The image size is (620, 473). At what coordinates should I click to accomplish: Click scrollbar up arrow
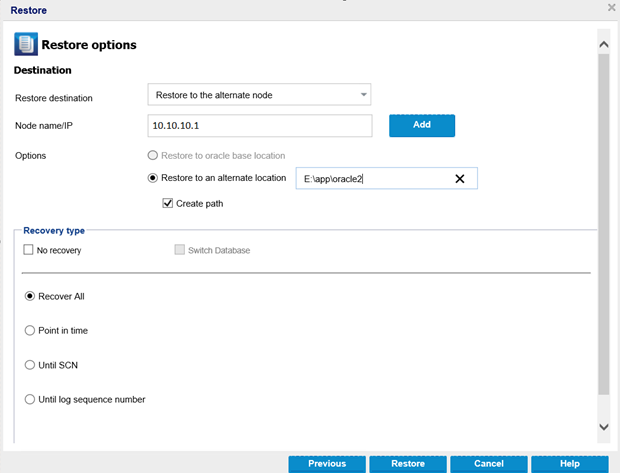point(603,44)
